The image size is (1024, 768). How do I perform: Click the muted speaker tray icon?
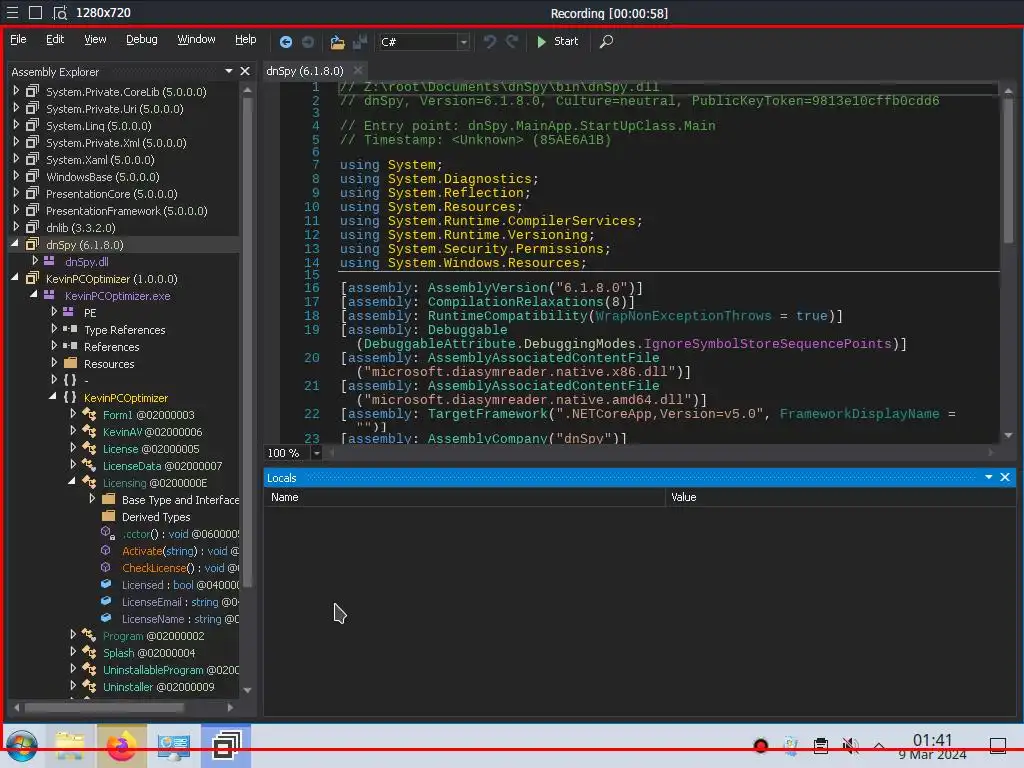[850, 745]
